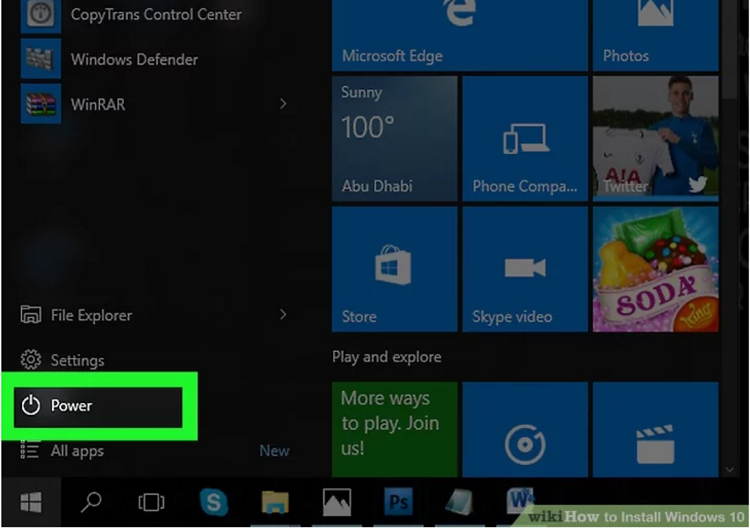Open the Candy Crush Soda tile
The width and height of the screenshot is (750, 528).
(x=655, y=268)
